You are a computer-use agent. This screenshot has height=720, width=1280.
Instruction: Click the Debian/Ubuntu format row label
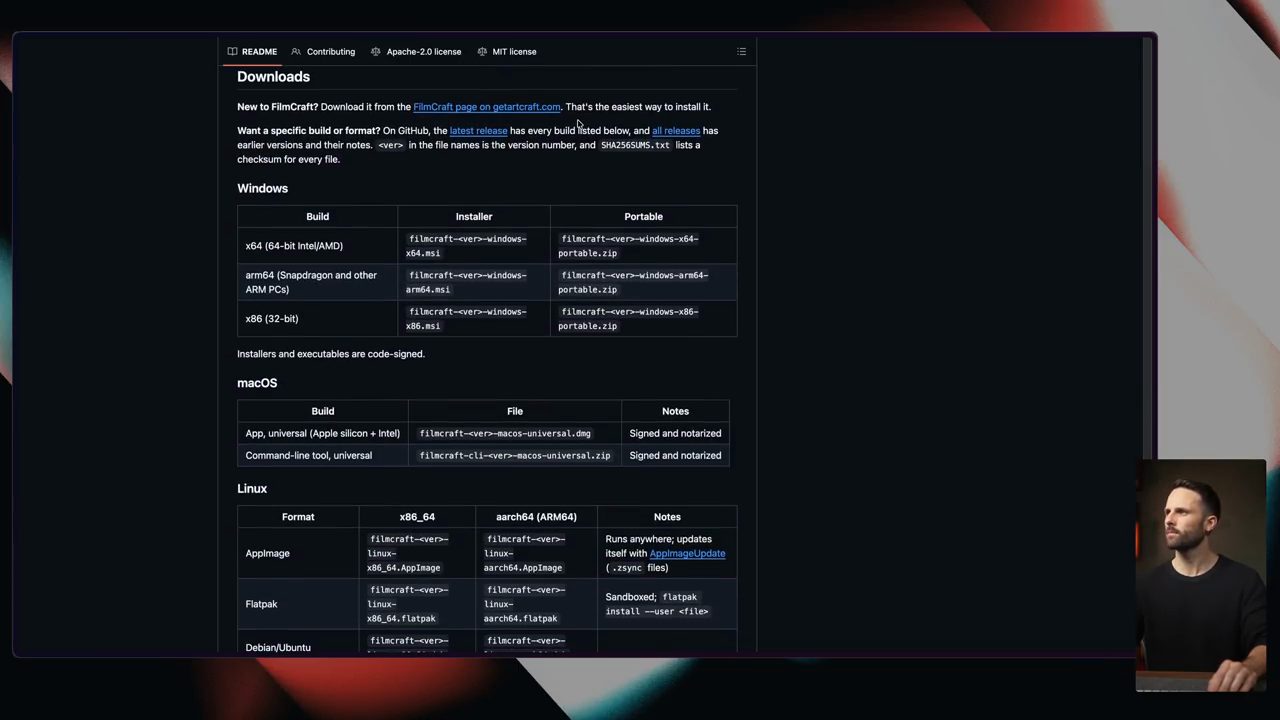pos(278,647)
